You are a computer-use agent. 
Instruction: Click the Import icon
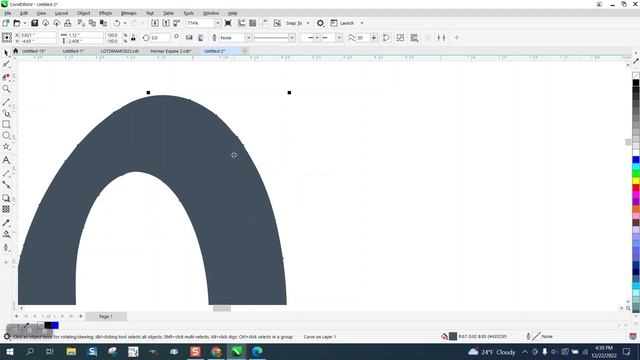coord(155,23)
